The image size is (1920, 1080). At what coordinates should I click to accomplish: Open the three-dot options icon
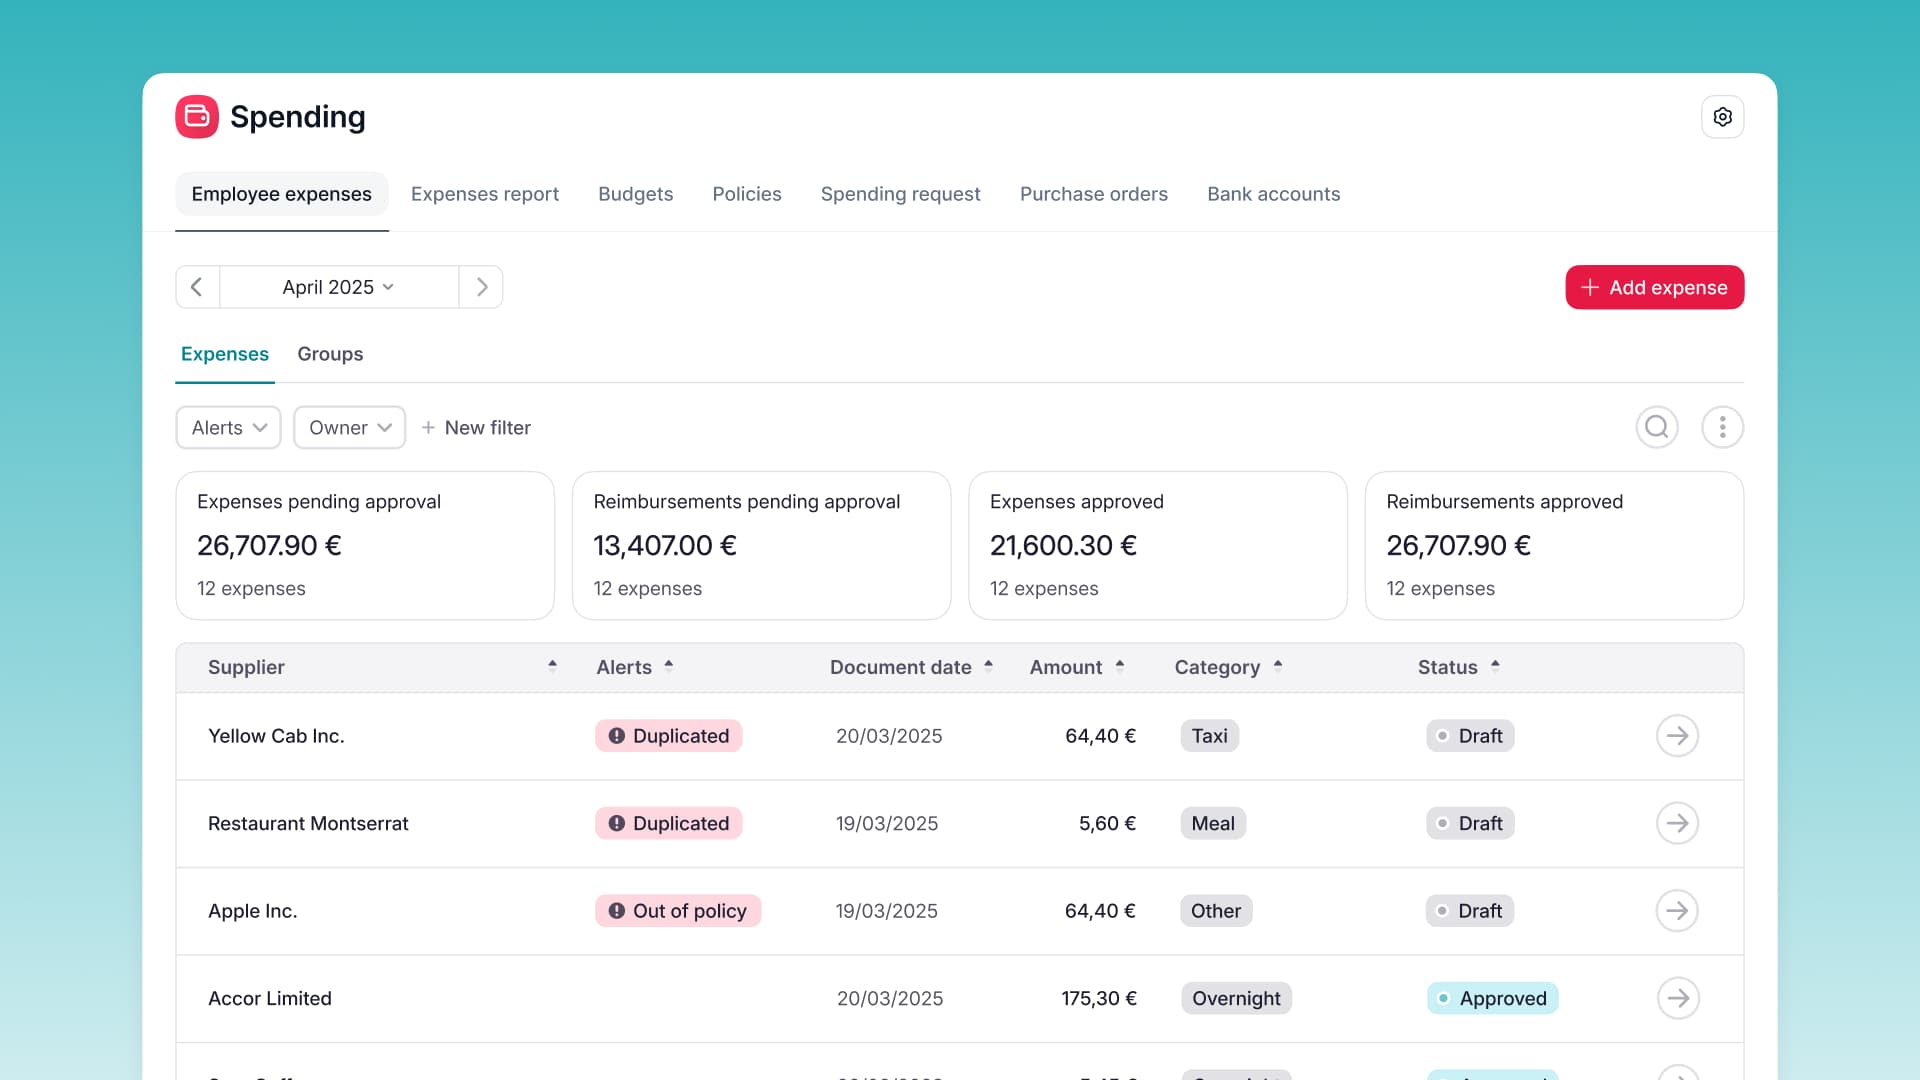pyautogui.click(x=1722, y=427)
